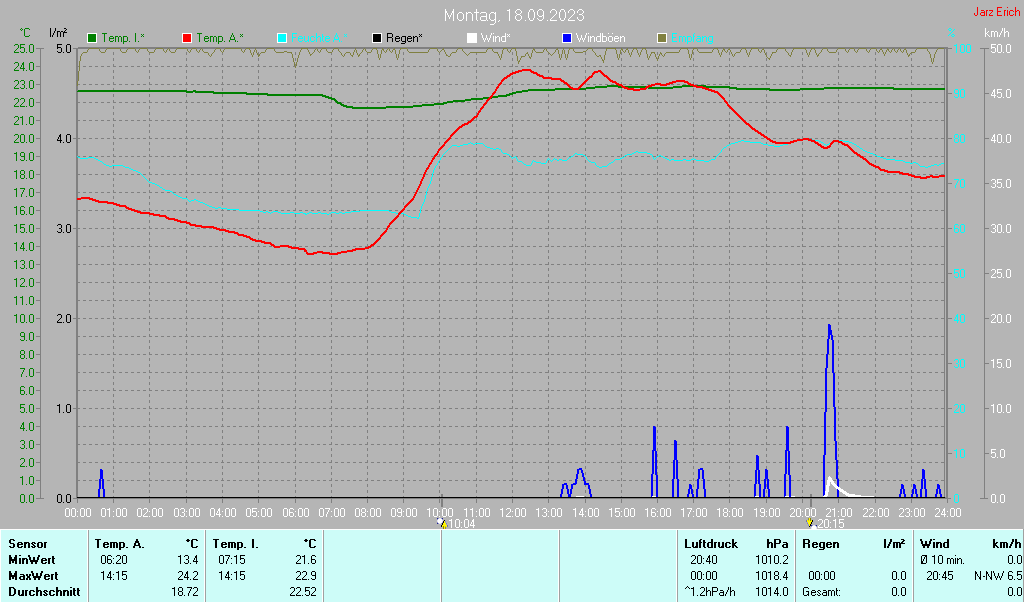Click the black Regen legend square
Viewport: 1024px width, 602px height.
pos(377,39)
